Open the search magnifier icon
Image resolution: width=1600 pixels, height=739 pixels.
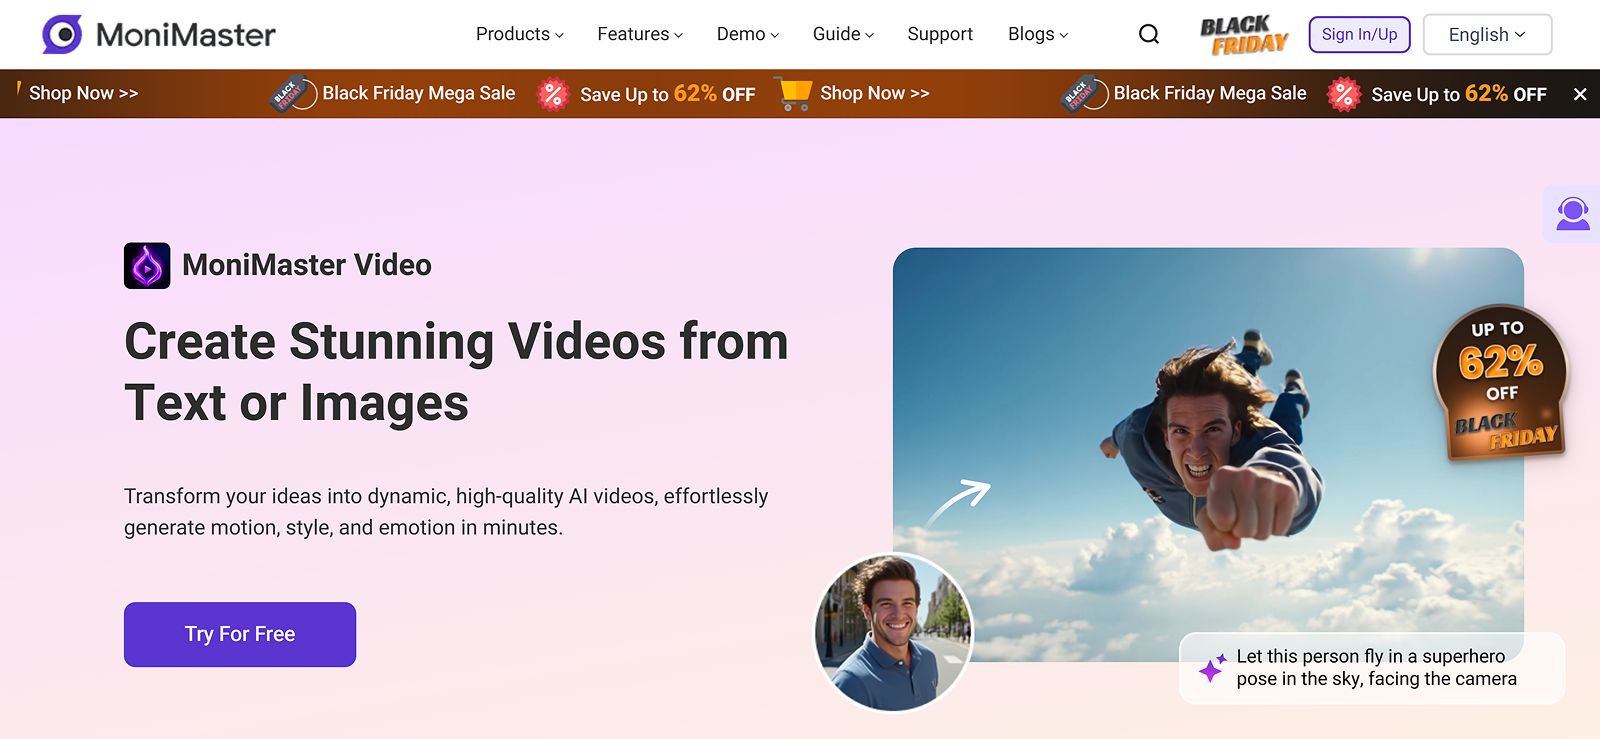[1149, 35]
